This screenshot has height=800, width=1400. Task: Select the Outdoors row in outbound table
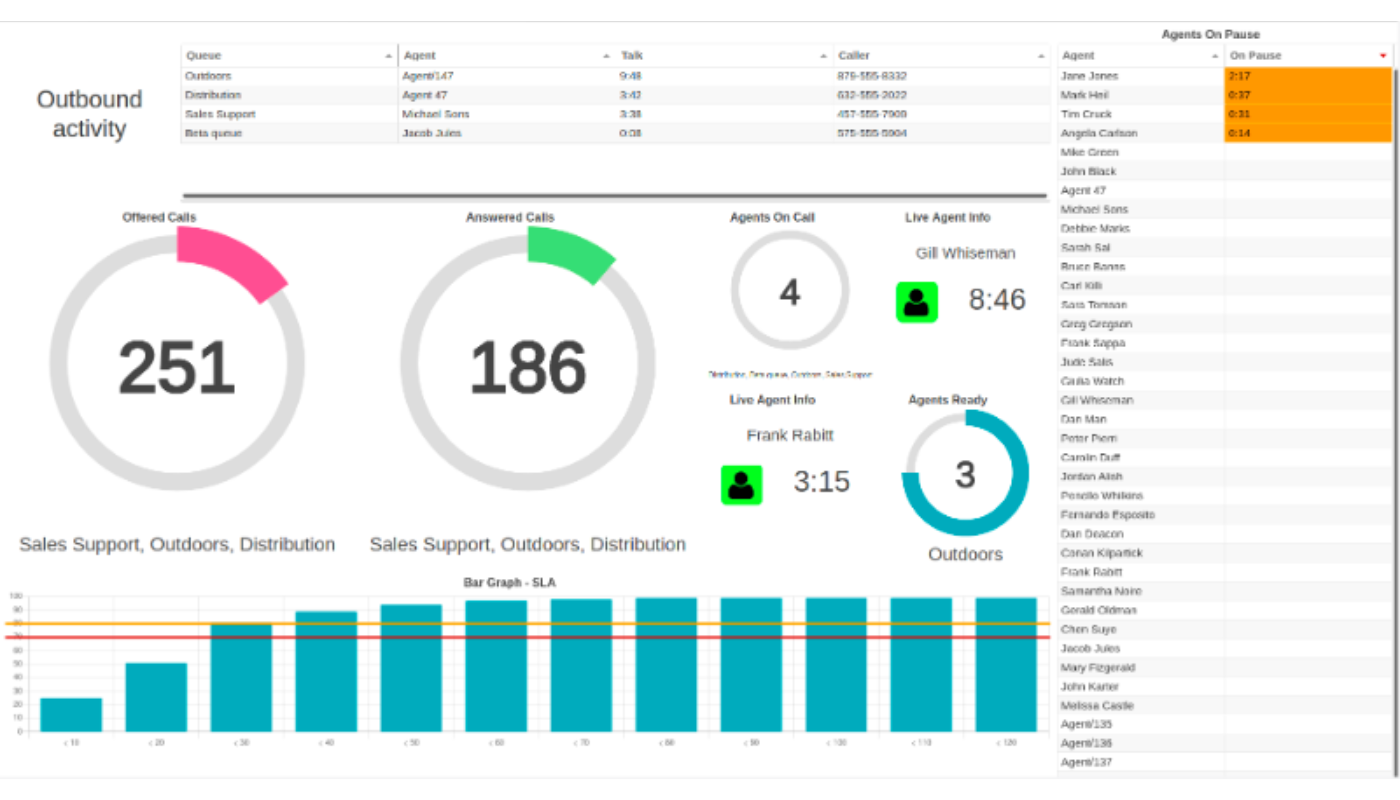208,76
